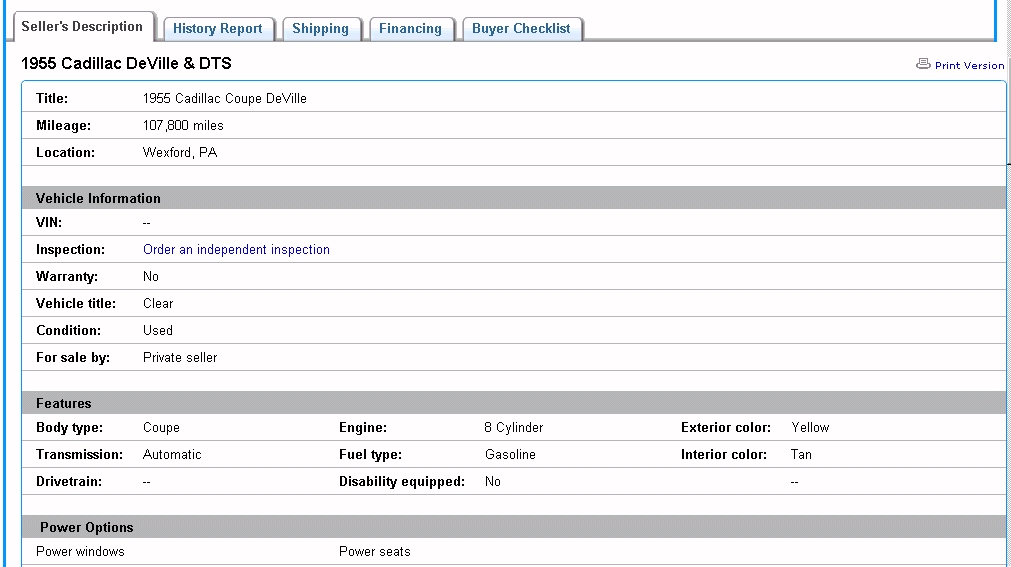This screenshot has width=1011, height=567.
Task: Click the Power Options section header
Action: (514, 527)
